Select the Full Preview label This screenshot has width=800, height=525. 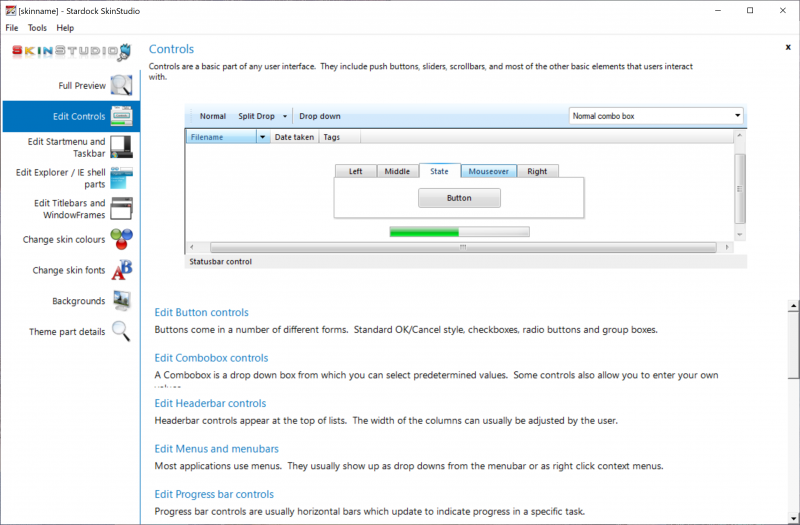coord(82,85)
